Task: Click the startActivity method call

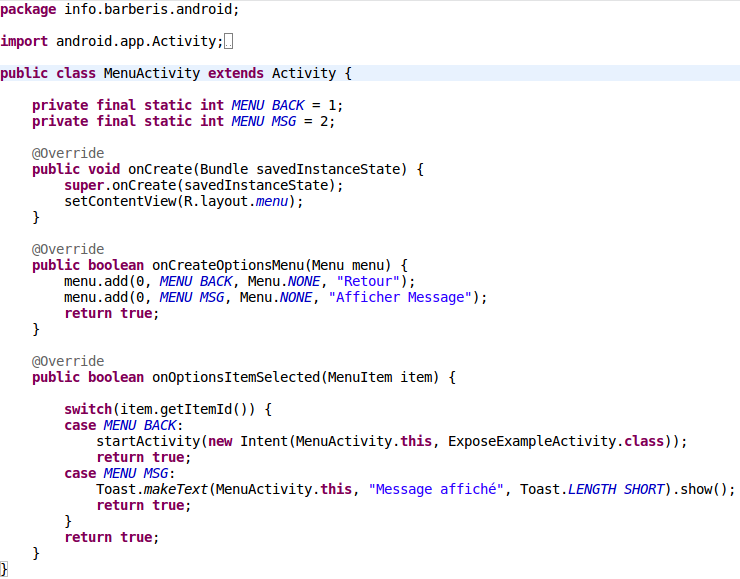Action: [147, 441]
